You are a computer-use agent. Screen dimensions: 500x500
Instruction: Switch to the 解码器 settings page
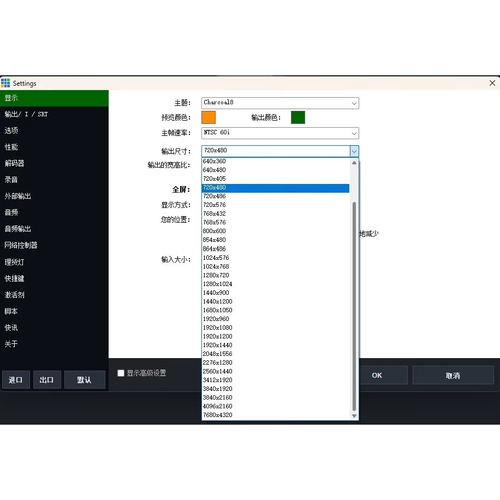pos(54,163)
